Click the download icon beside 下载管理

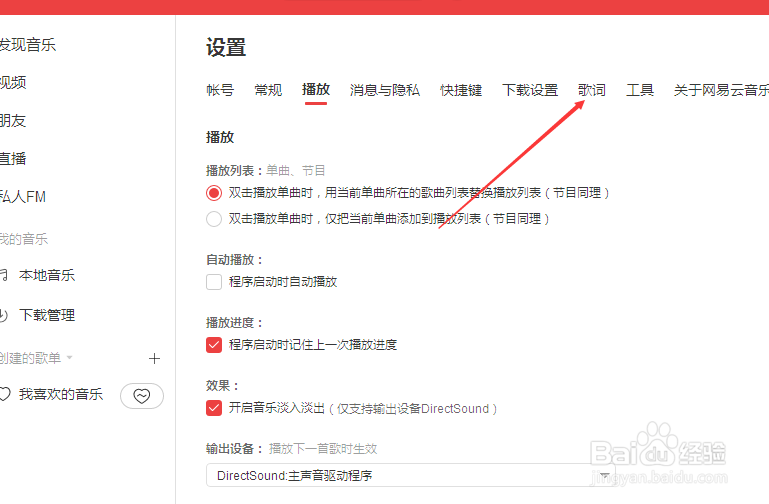[x=4, y=315]
